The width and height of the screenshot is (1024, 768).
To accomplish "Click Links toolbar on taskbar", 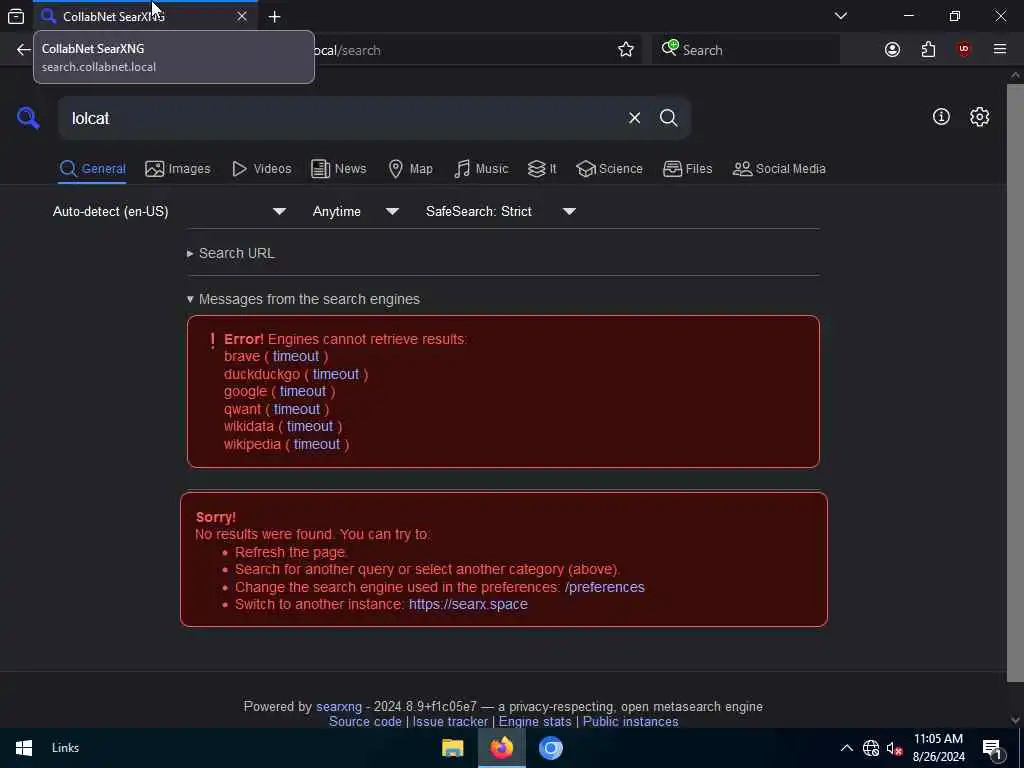I will (65, 748).
